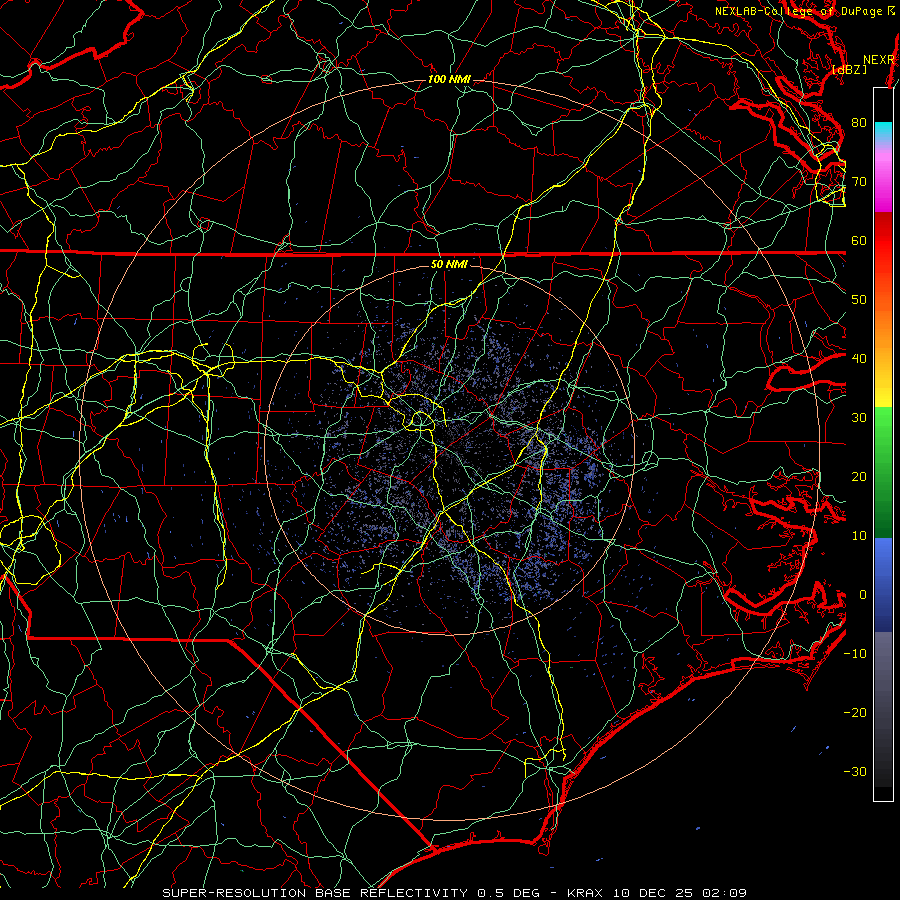
Task: Click the -10 dBZ scale value
Action: (855, 653)
